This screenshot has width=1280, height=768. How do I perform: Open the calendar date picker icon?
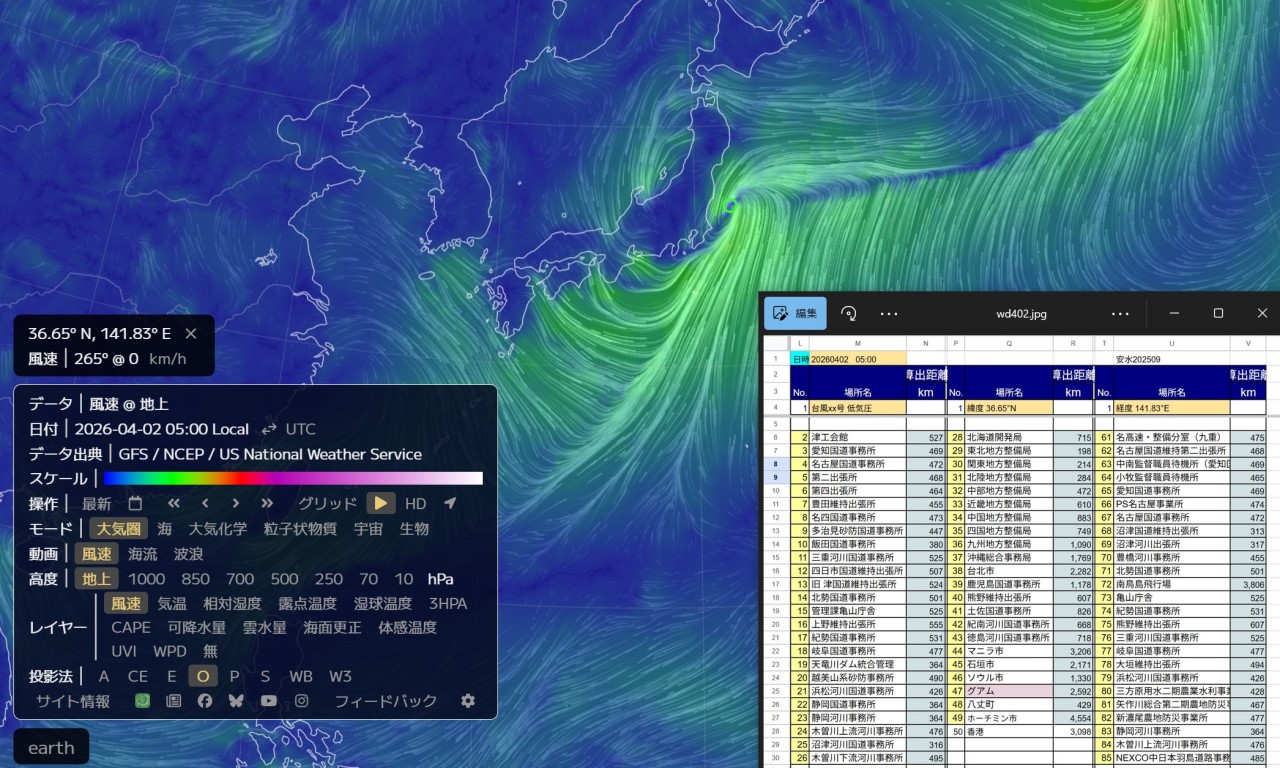click(135, 503)
